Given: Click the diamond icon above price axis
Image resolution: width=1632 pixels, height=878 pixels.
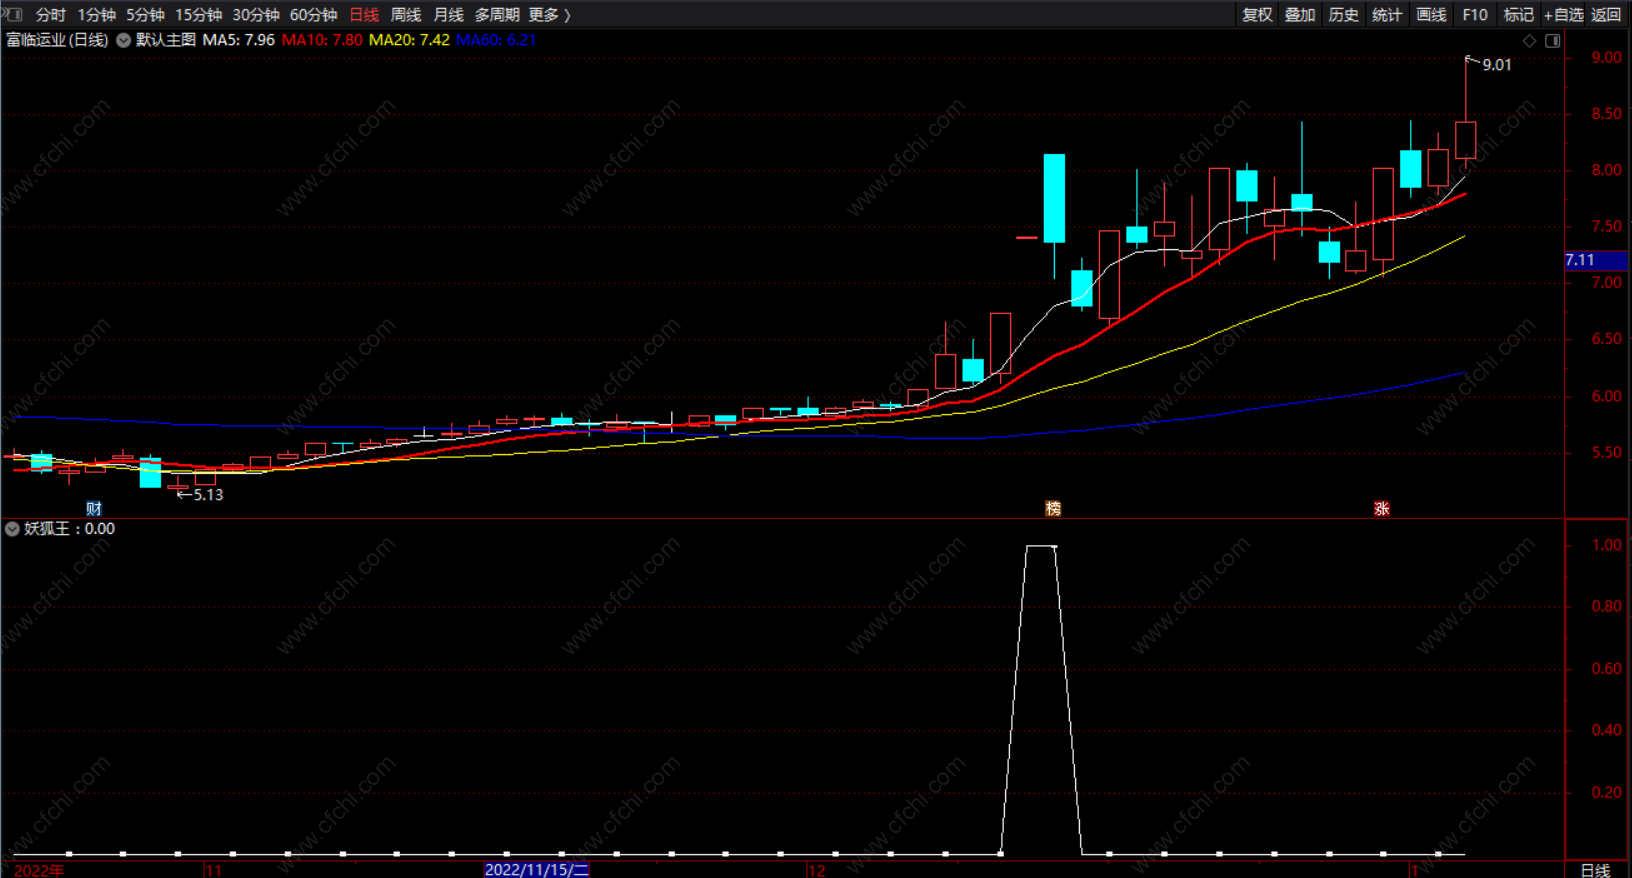Looking at the screenshot, I should click(1529, 41).
